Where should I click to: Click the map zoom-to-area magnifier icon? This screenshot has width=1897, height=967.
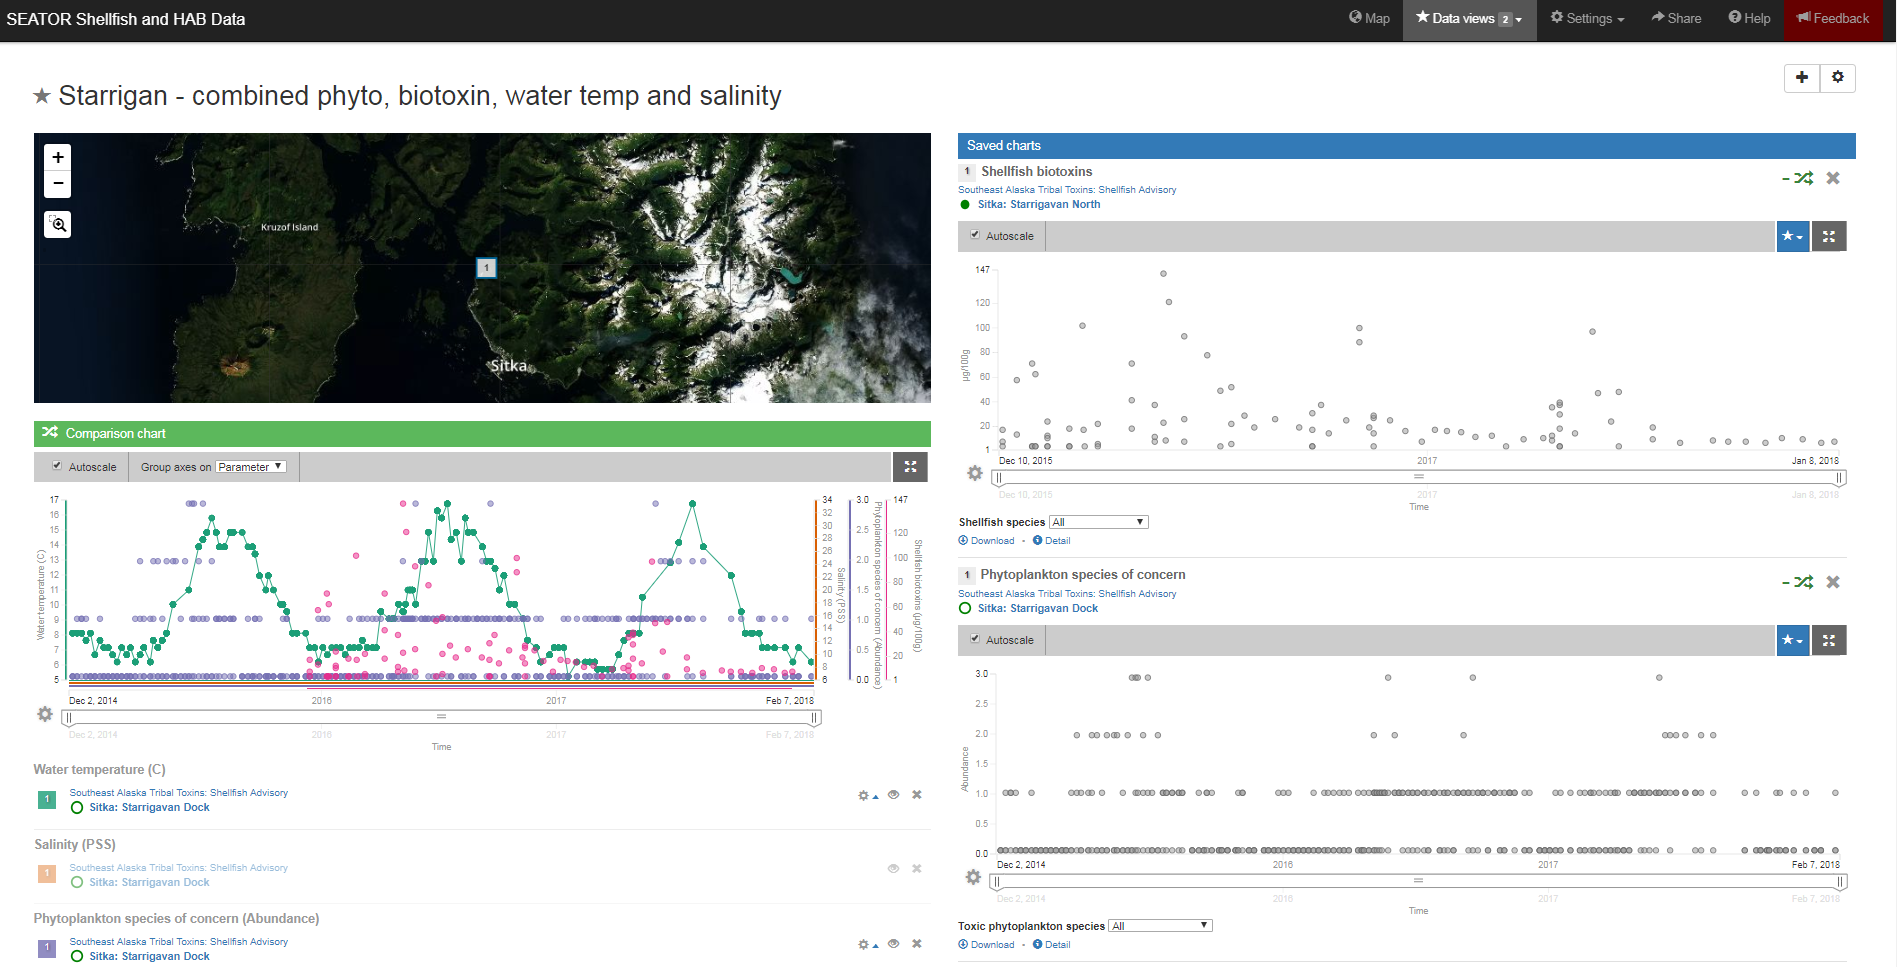click(x=58, y=225)
